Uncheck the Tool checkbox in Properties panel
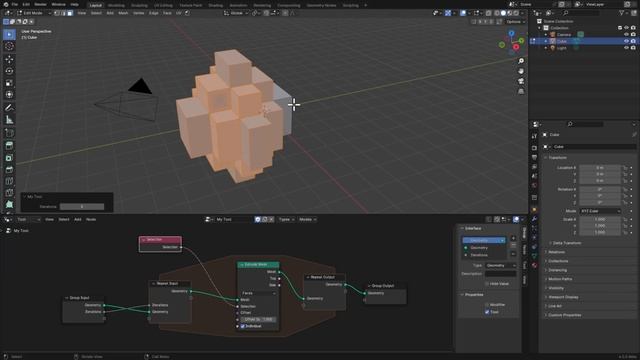The image size is (640, 360). click(x=487, y=312)
